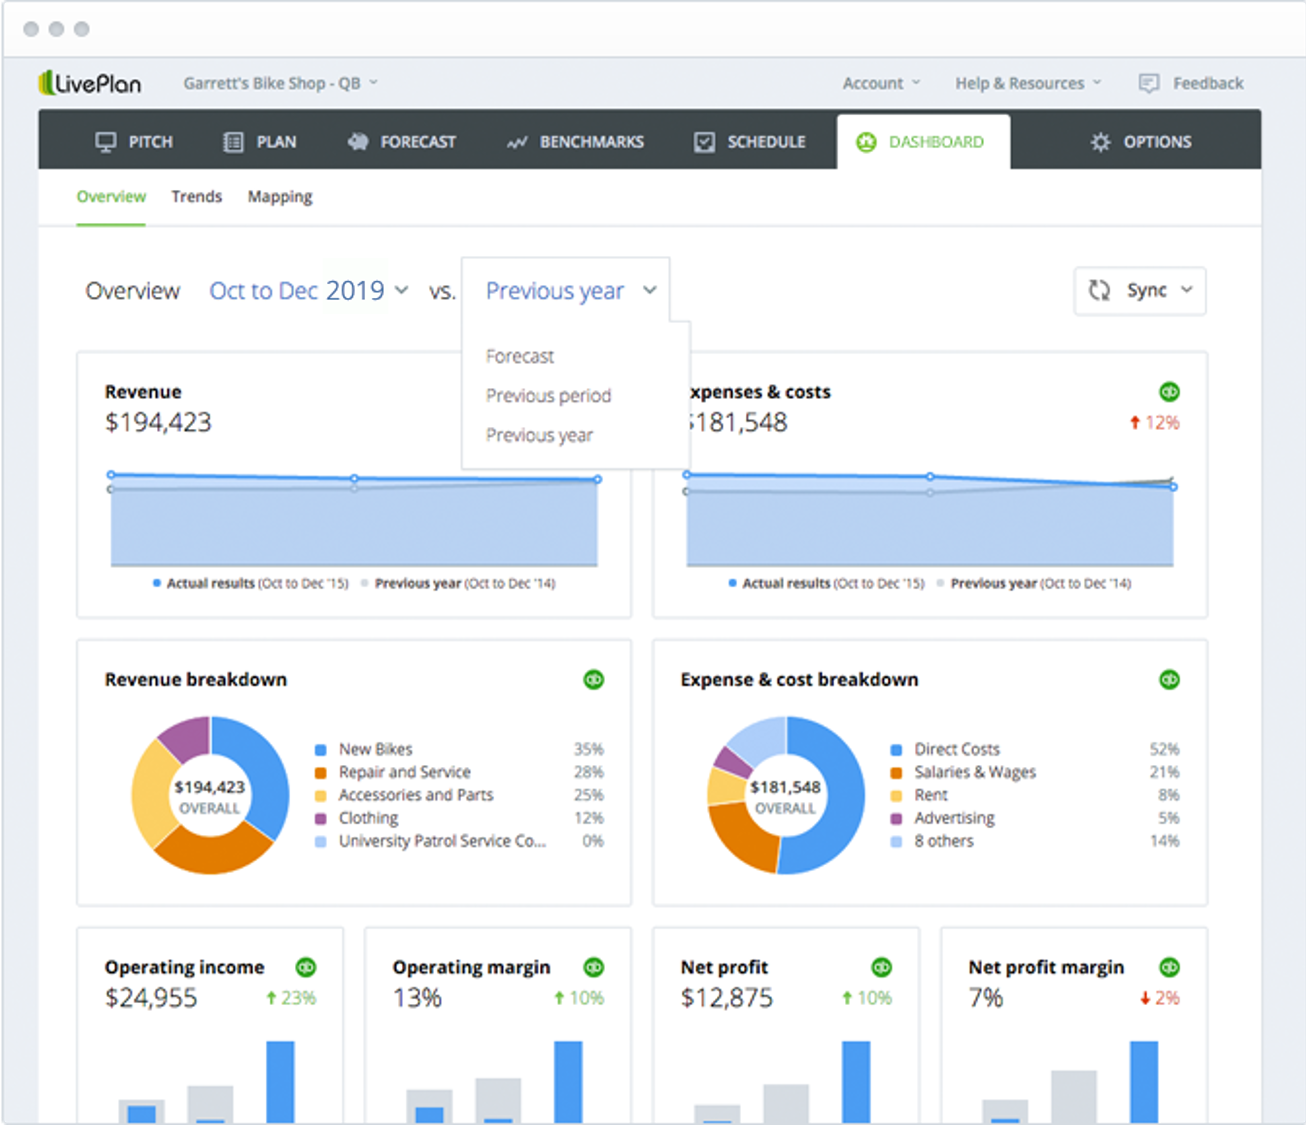Open the Oct to Dec 2019 period selector

[x=309, y=291]
